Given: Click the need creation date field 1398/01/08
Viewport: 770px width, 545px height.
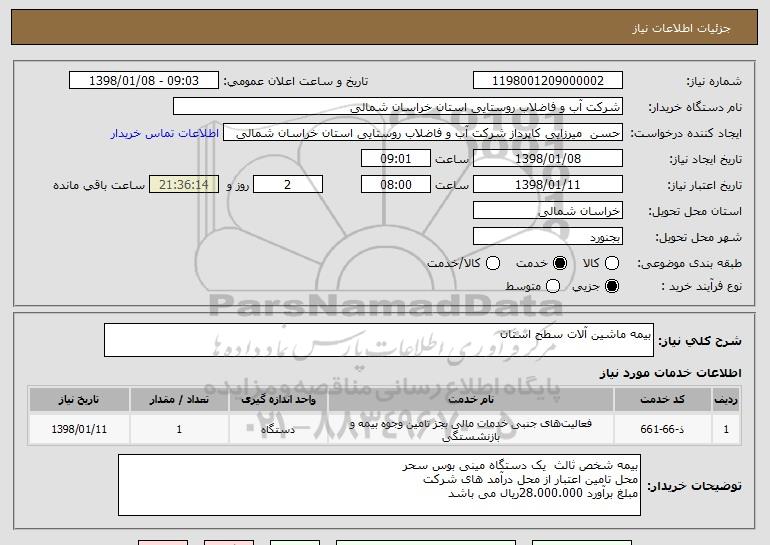Looking at the screenshot, I should (548, 159).
